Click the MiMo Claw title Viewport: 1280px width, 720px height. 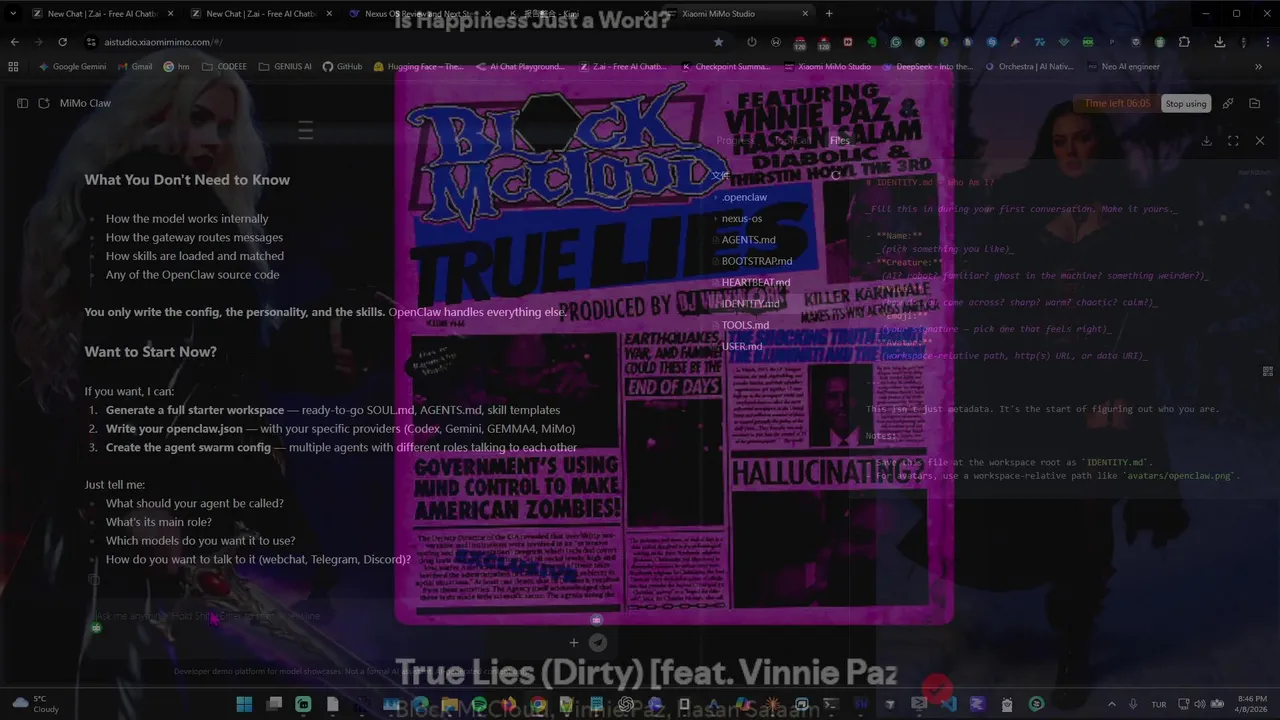click(x=85, y=103)
